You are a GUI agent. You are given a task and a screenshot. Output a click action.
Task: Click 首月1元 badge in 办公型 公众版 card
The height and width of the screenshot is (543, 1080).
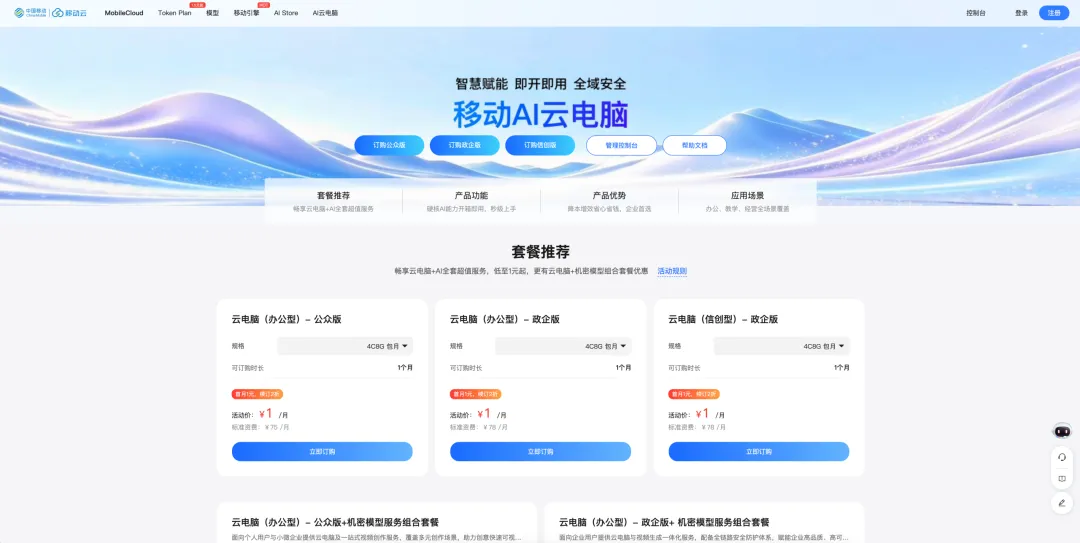tap(258, 394)
